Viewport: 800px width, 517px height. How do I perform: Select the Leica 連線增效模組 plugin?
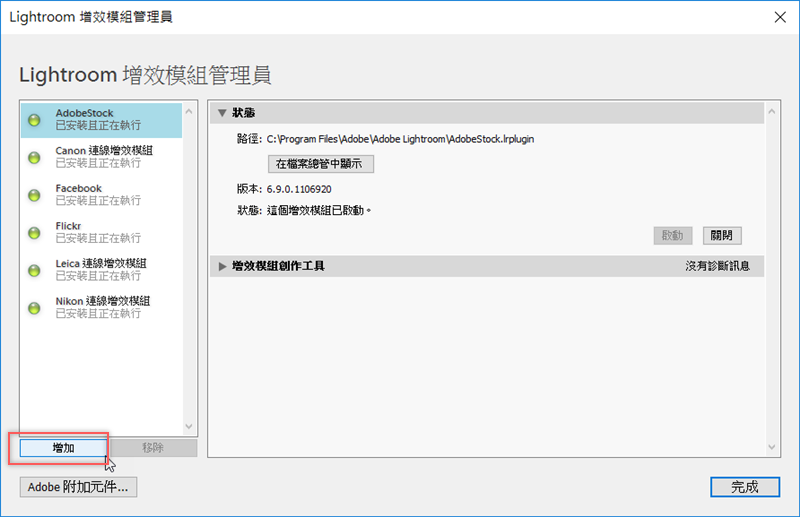coord(102,270)
